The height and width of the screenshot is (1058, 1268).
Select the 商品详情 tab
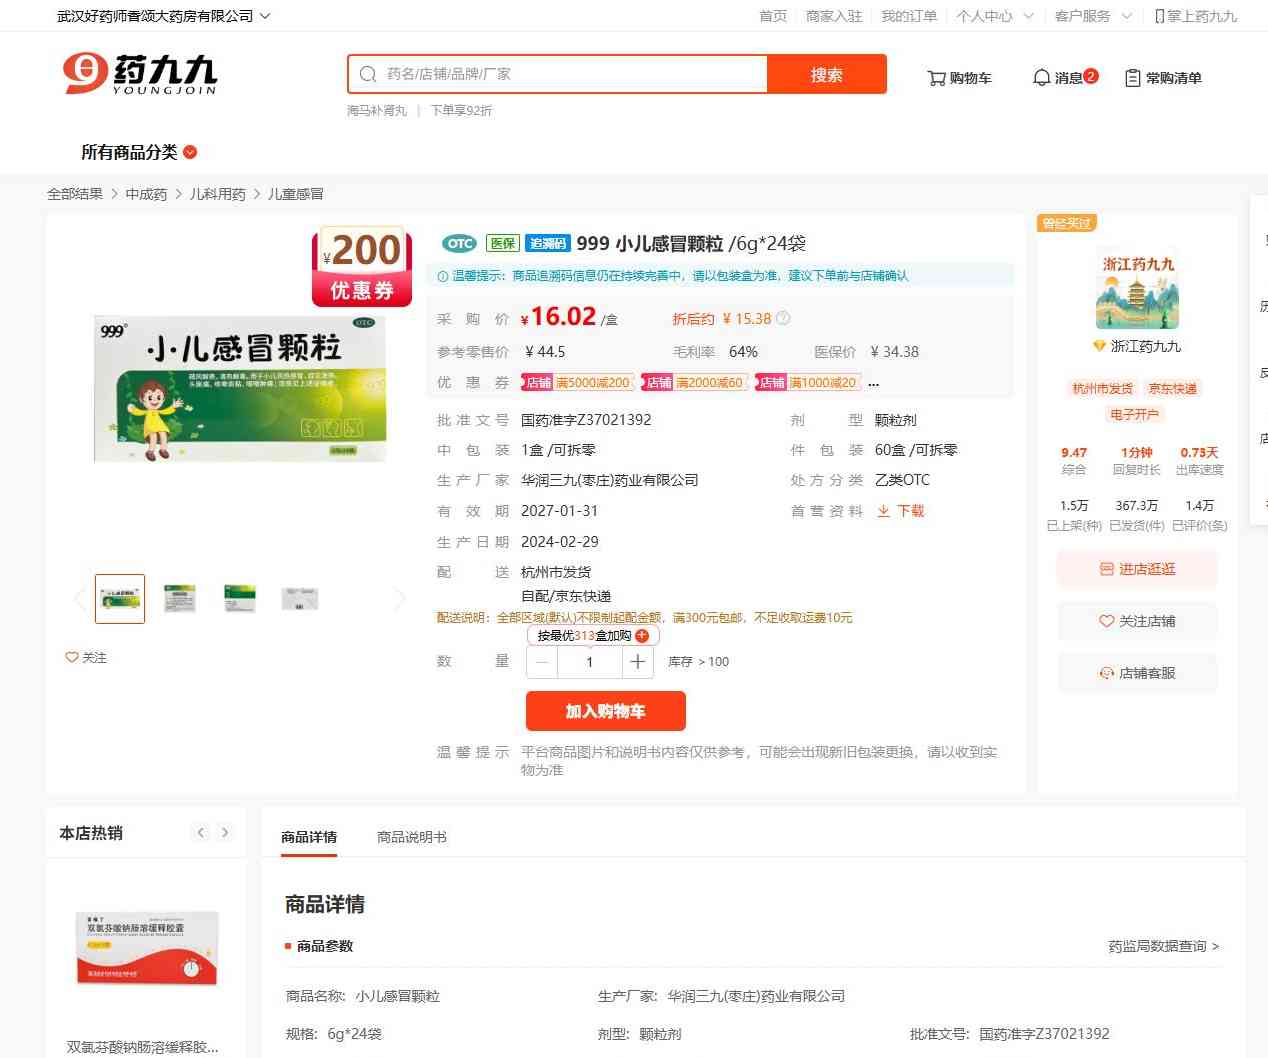pos(309,837)
